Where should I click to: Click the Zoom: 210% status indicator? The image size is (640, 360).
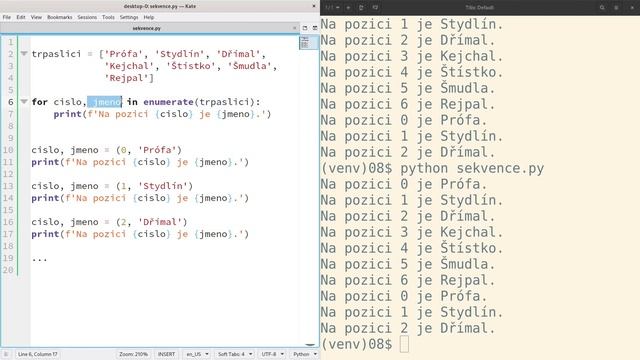coord(133,354)
